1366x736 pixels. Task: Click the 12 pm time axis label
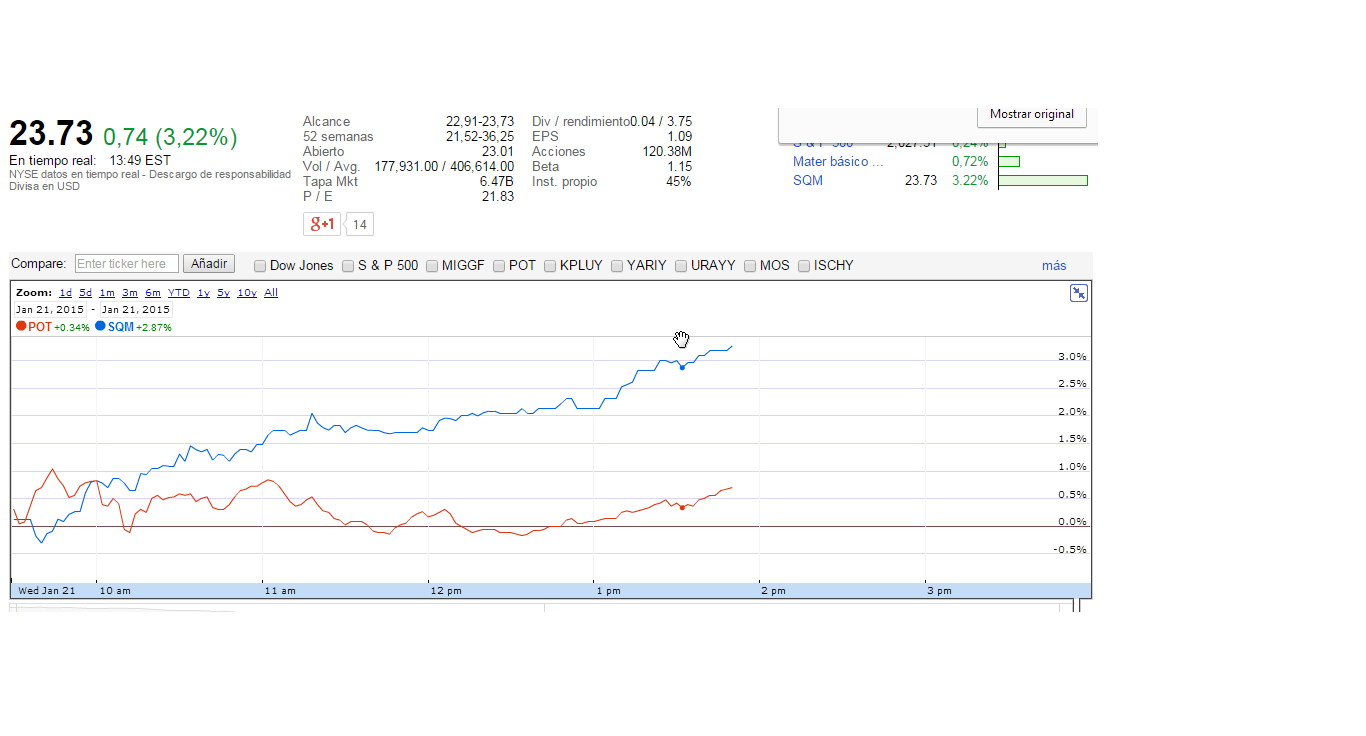[446, 591]
